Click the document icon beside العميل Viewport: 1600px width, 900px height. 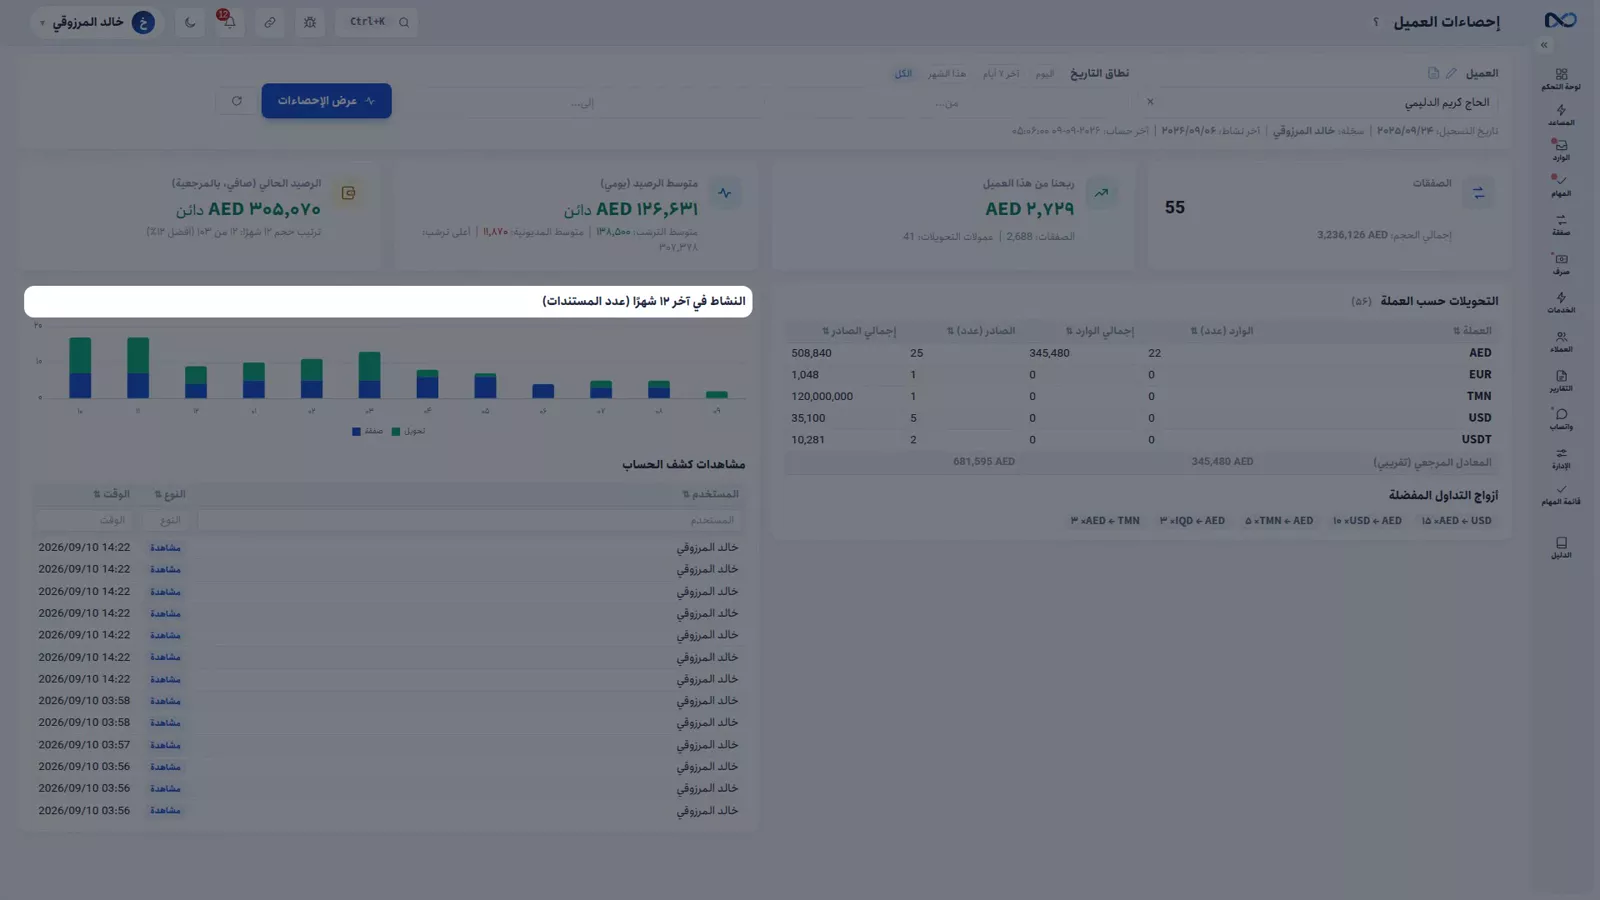[1433, 73]
